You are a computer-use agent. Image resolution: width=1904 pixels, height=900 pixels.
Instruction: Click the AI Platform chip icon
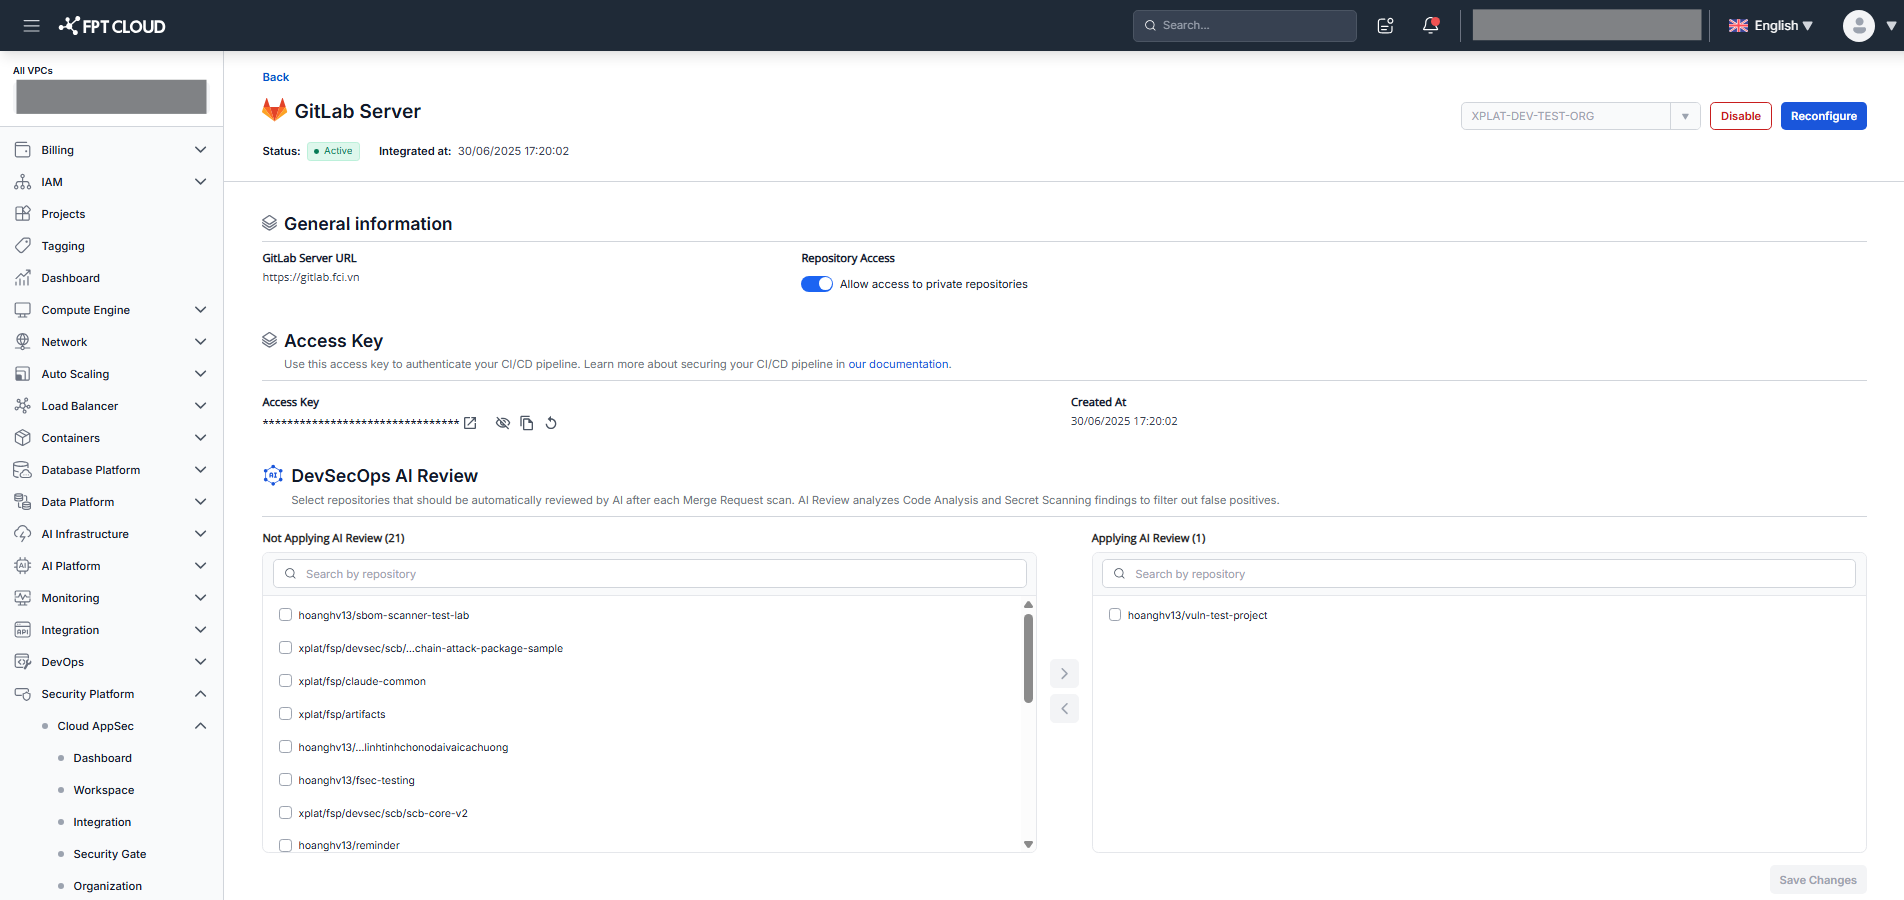23,566
